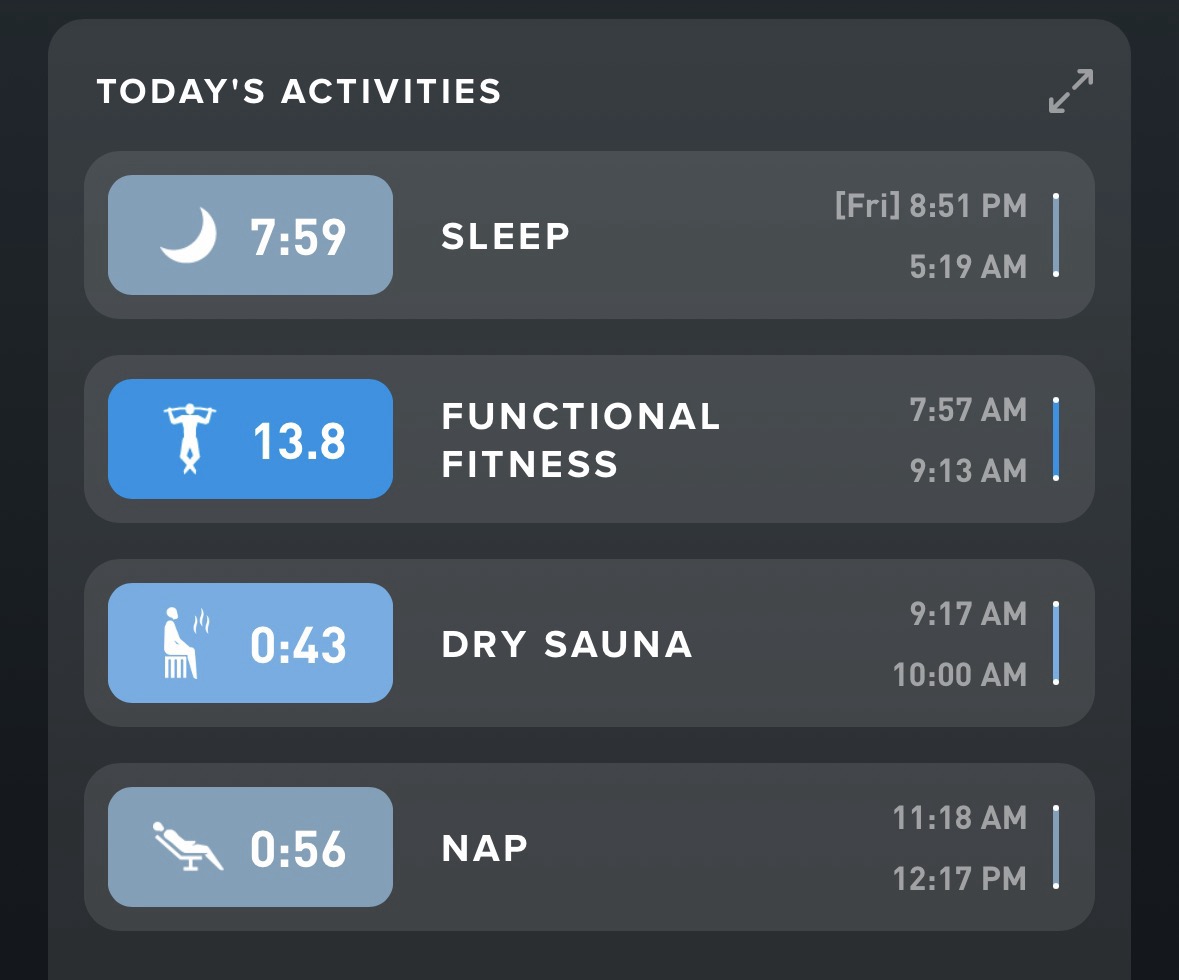The image size is (1179, 980).
Task: Click the [Fri] 8:51 PM sleep start time
Action: pos(930,206)
